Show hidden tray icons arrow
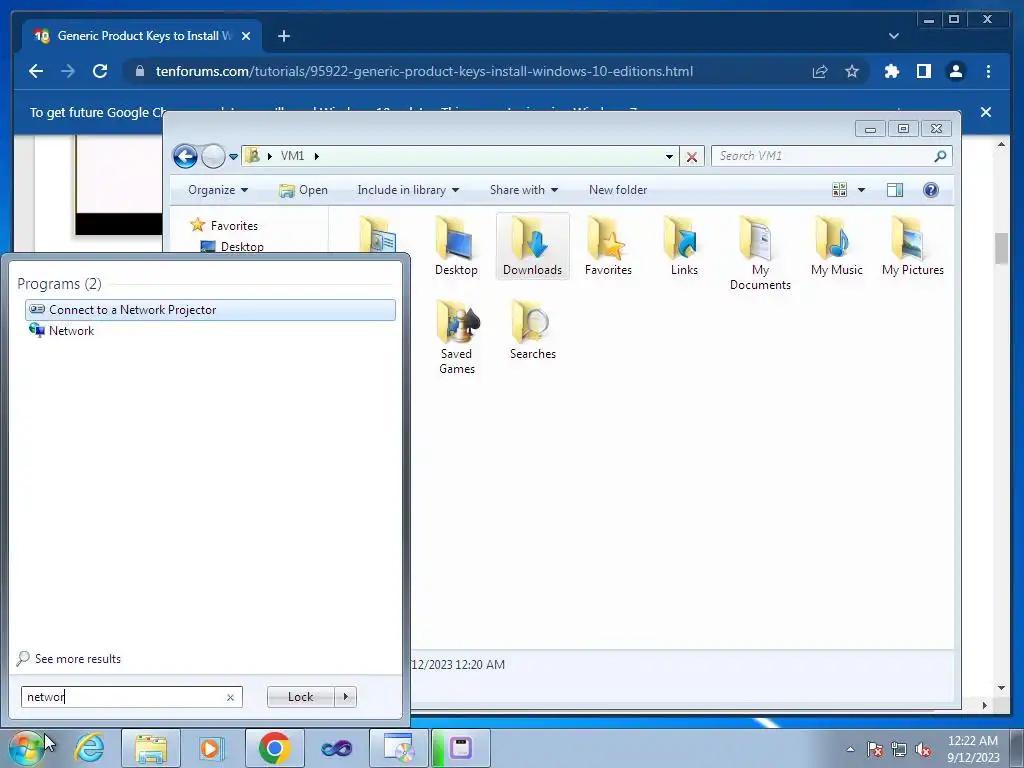Image resolution: width=1024 pixels, height=768 pixels. point(850,749)
